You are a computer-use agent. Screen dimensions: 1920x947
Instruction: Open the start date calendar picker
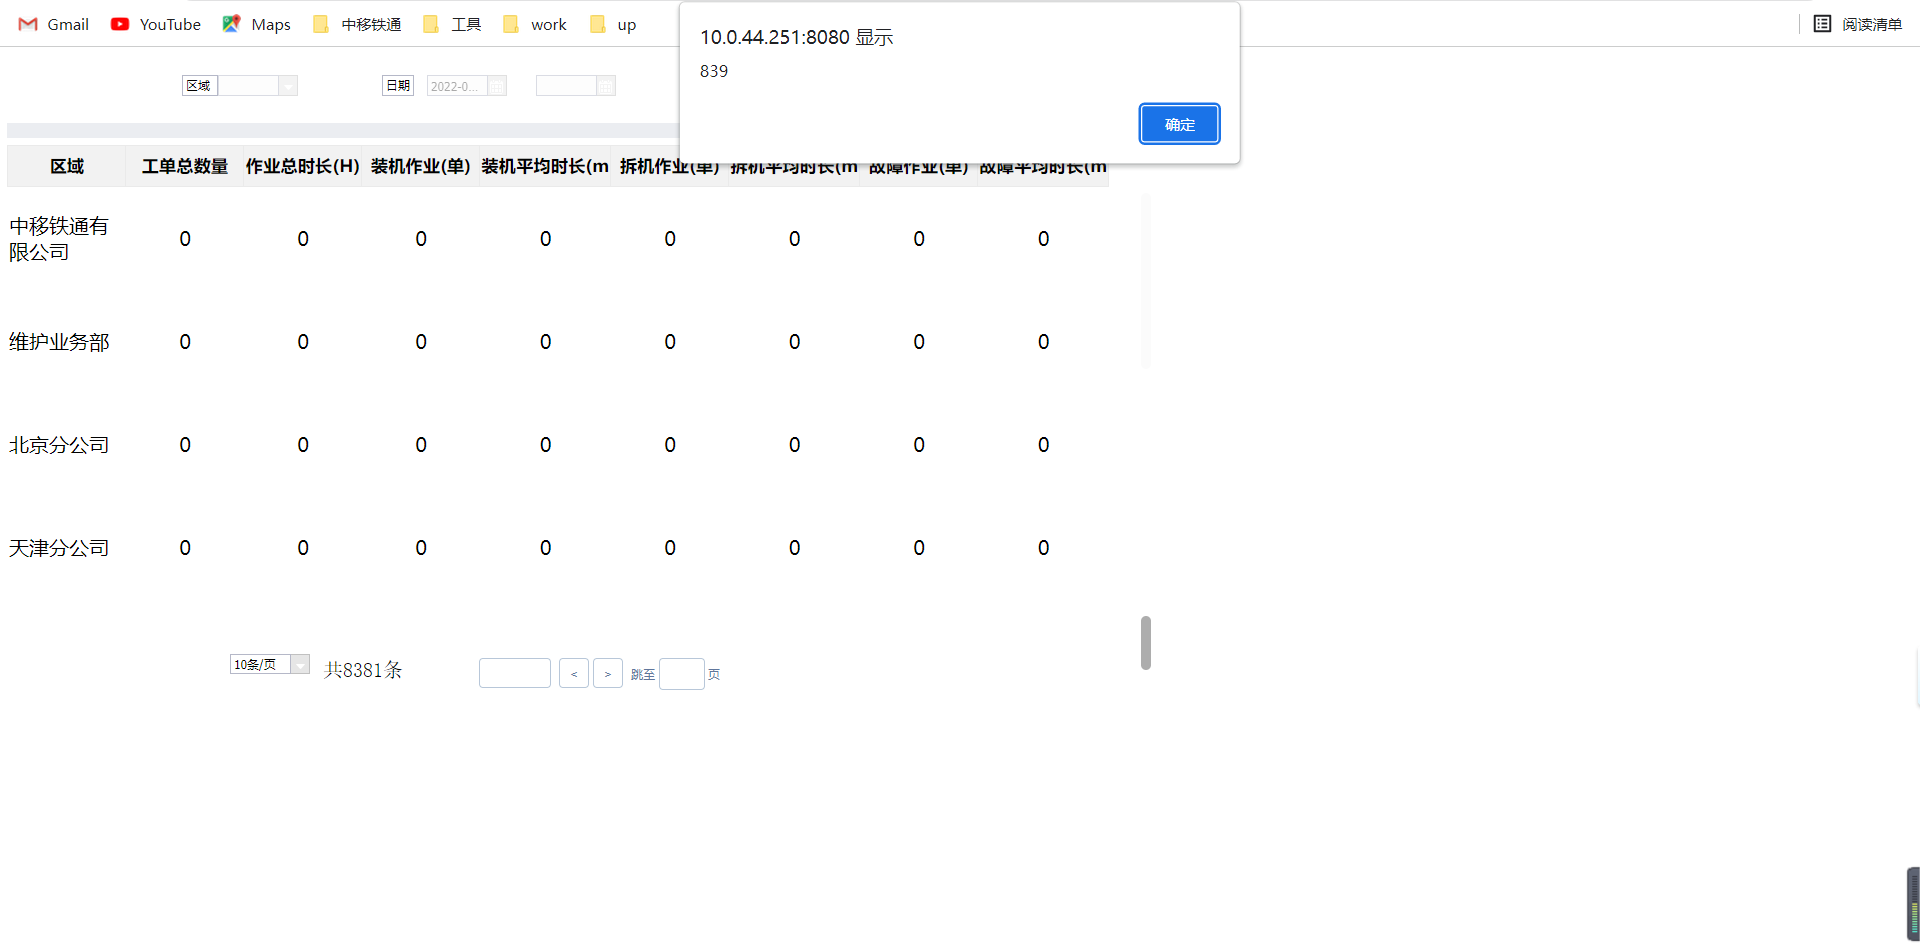coord(497,86)
